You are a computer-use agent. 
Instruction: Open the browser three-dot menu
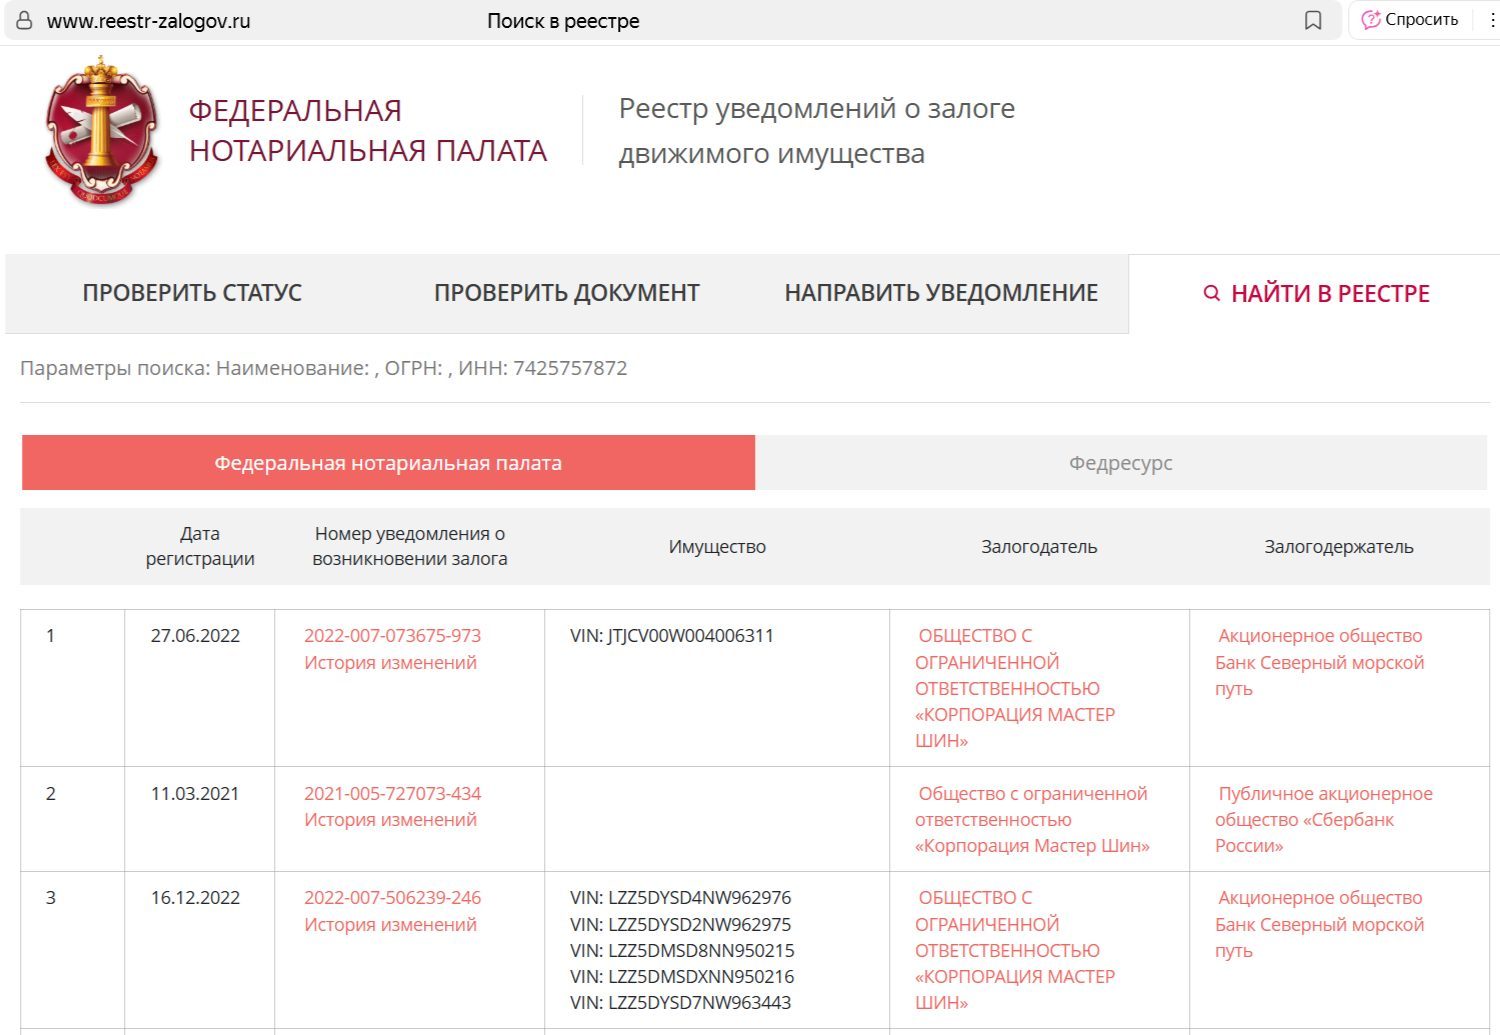coord(1492,20)
